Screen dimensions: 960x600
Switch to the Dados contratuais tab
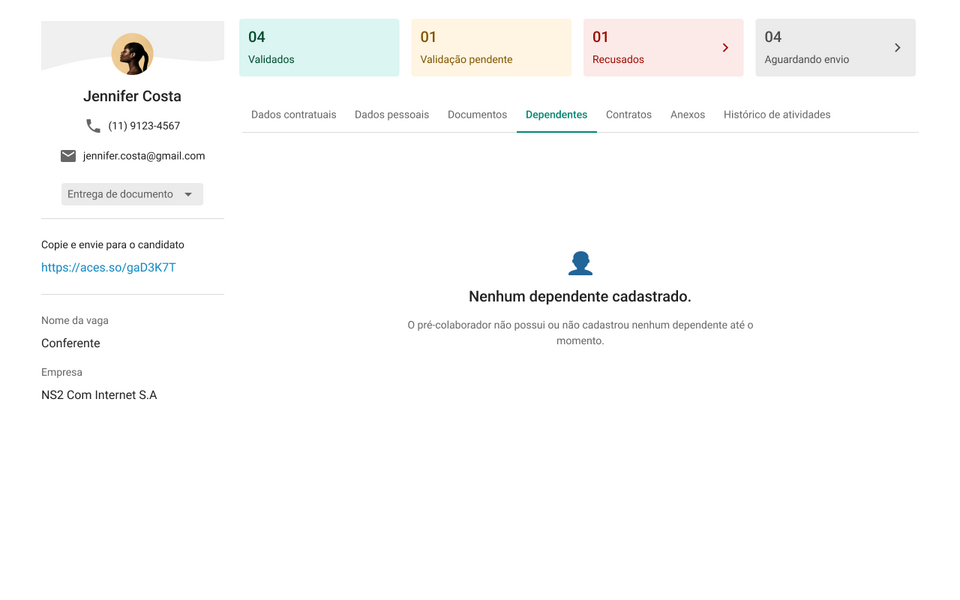[x=293, y=114]
